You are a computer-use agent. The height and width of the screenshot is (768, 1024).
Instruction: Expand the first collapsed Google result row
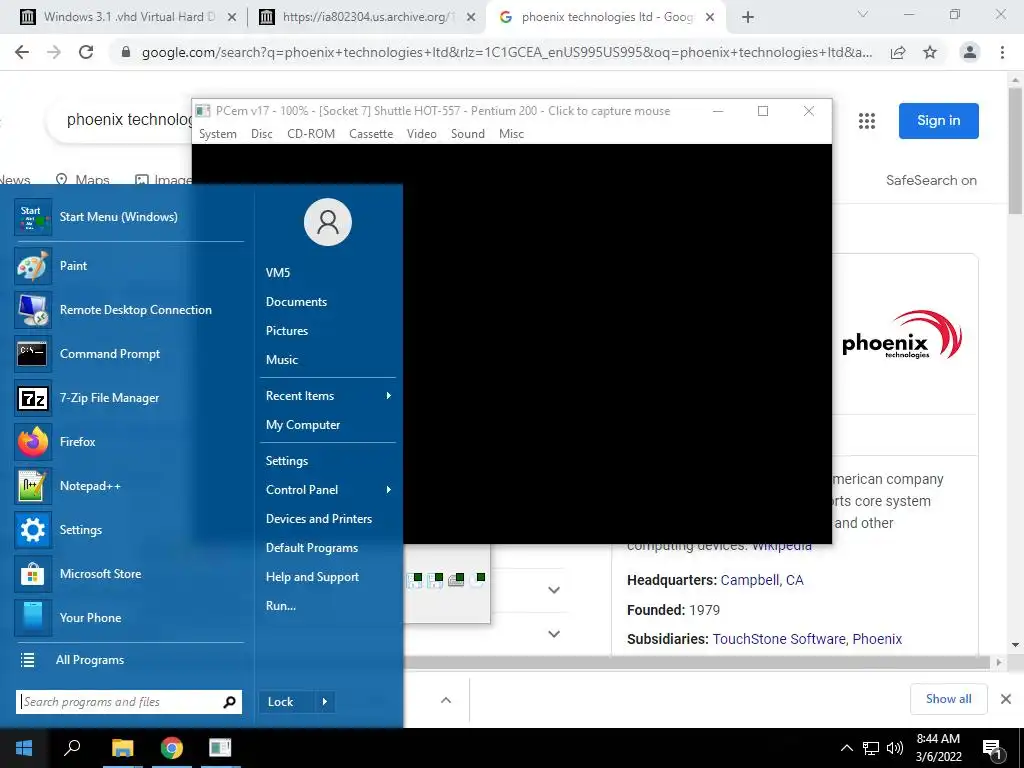click(x=554, y=590)
